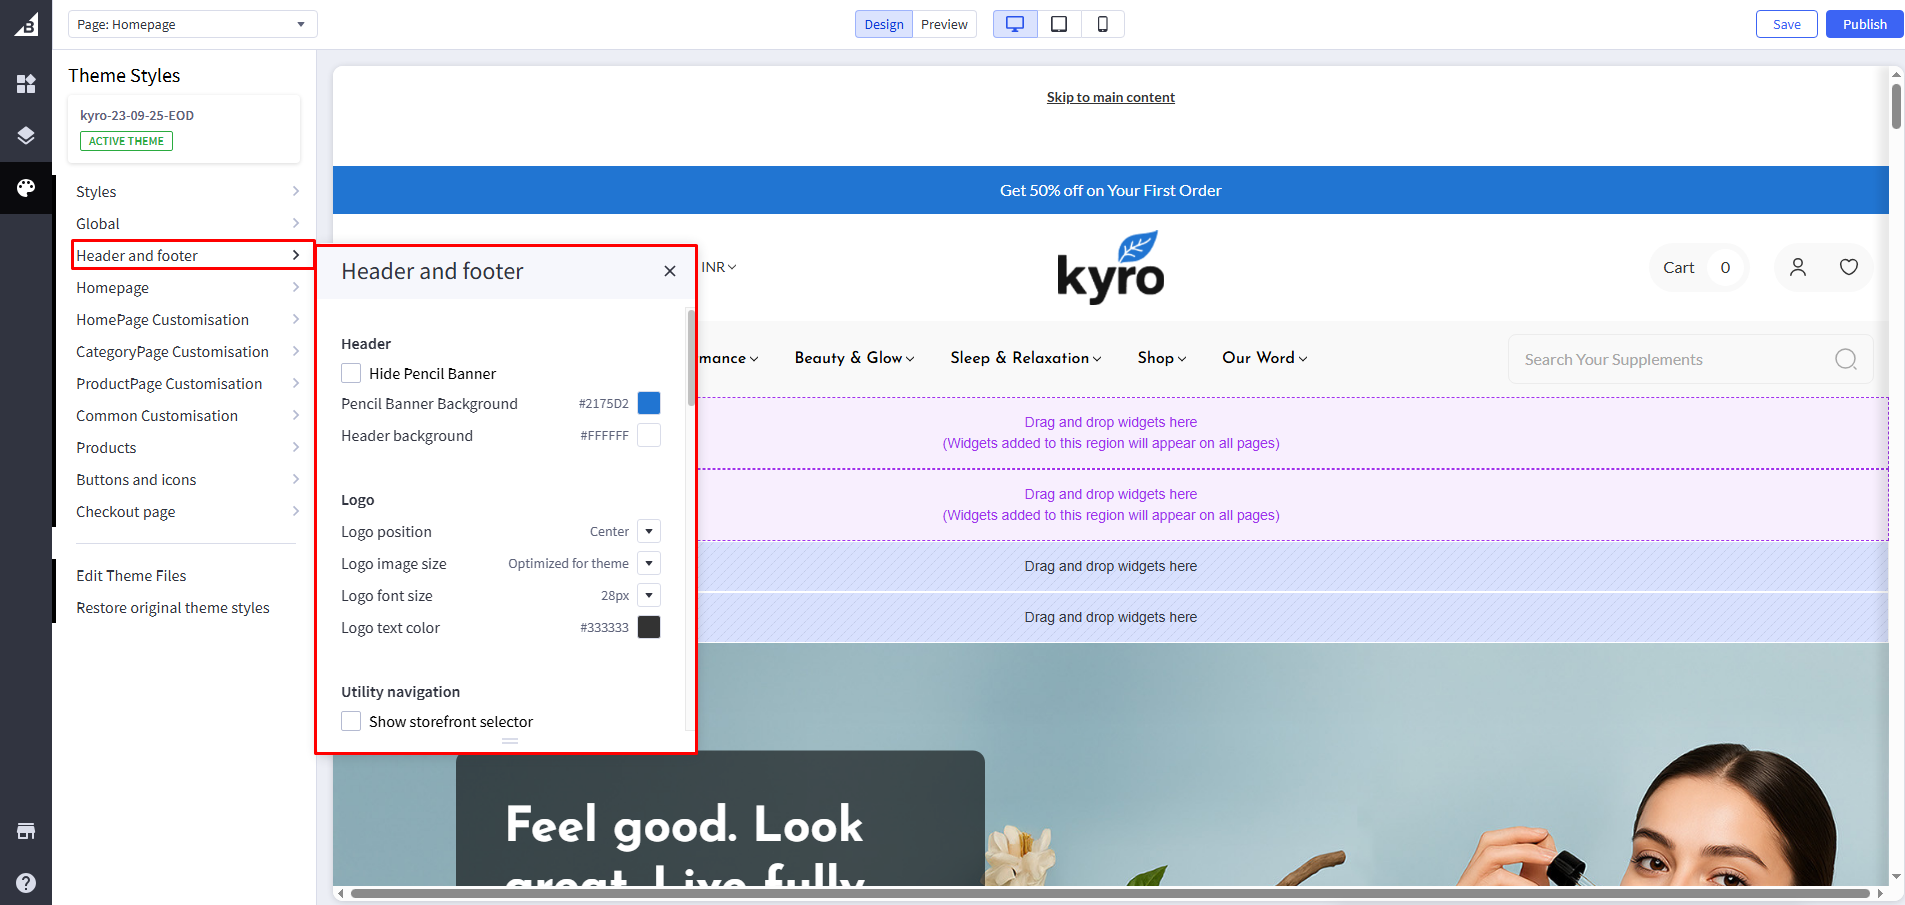1905x905 pixels.
Task: Open the Logo font size dropdown
Action: [649, 595]
